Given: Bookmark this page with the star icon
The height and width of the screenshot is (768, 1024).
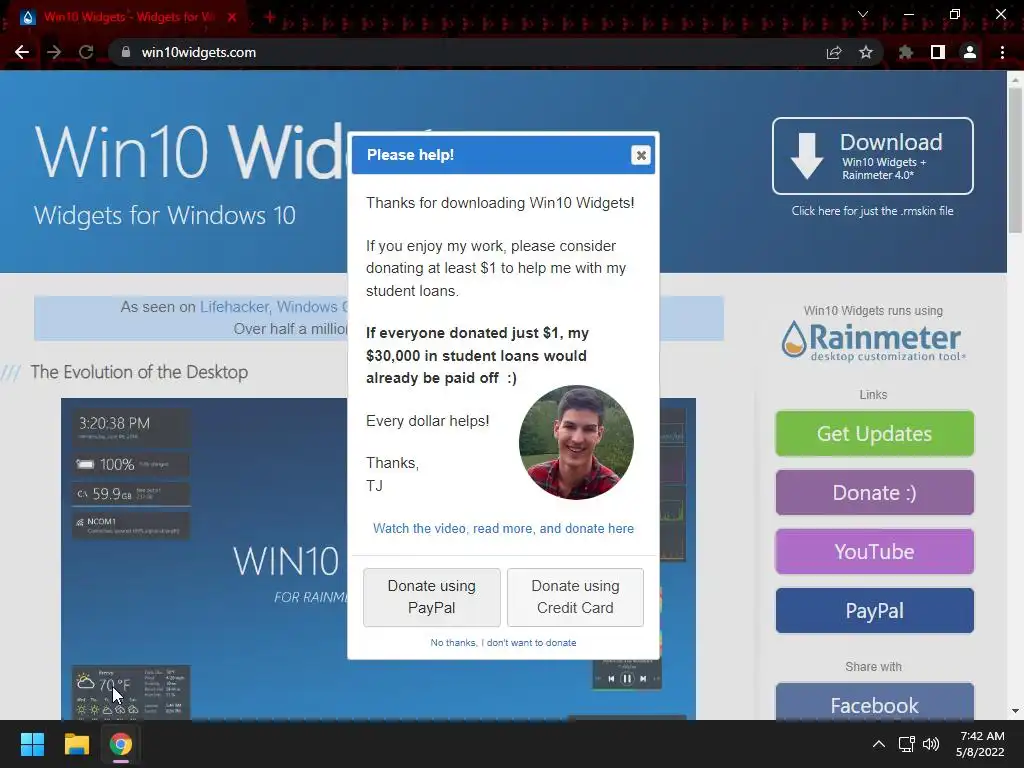Looking at the screenshot, I should click(866, 52).
